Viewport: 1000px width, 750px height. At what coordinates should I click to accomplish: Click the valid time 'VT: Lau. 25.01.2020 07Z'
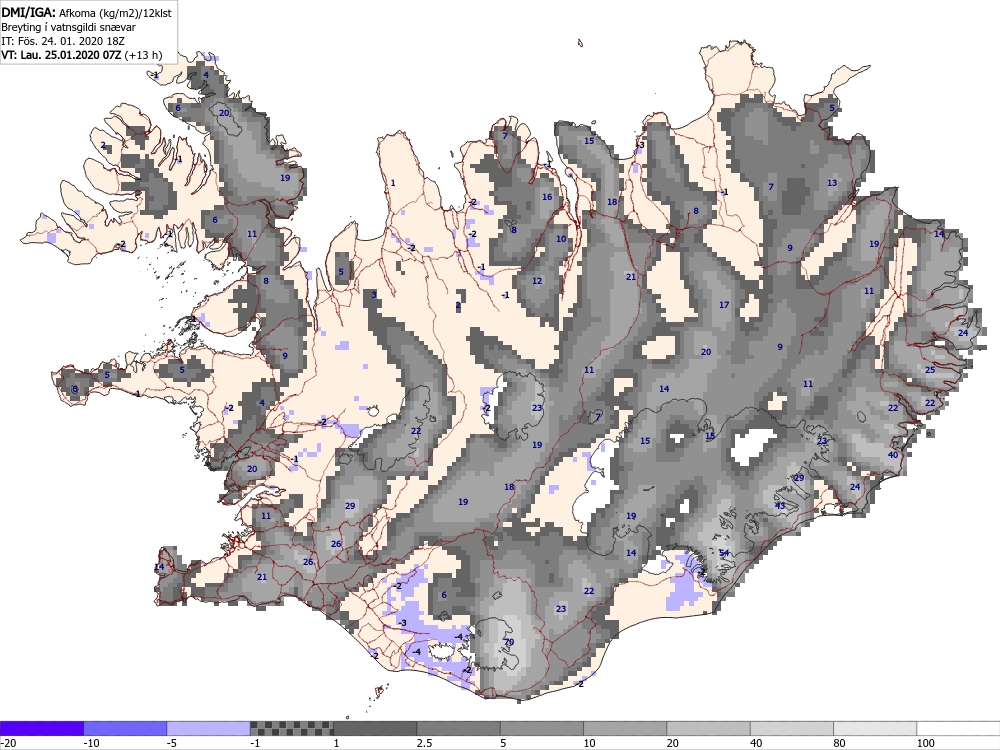coord(61,55)
